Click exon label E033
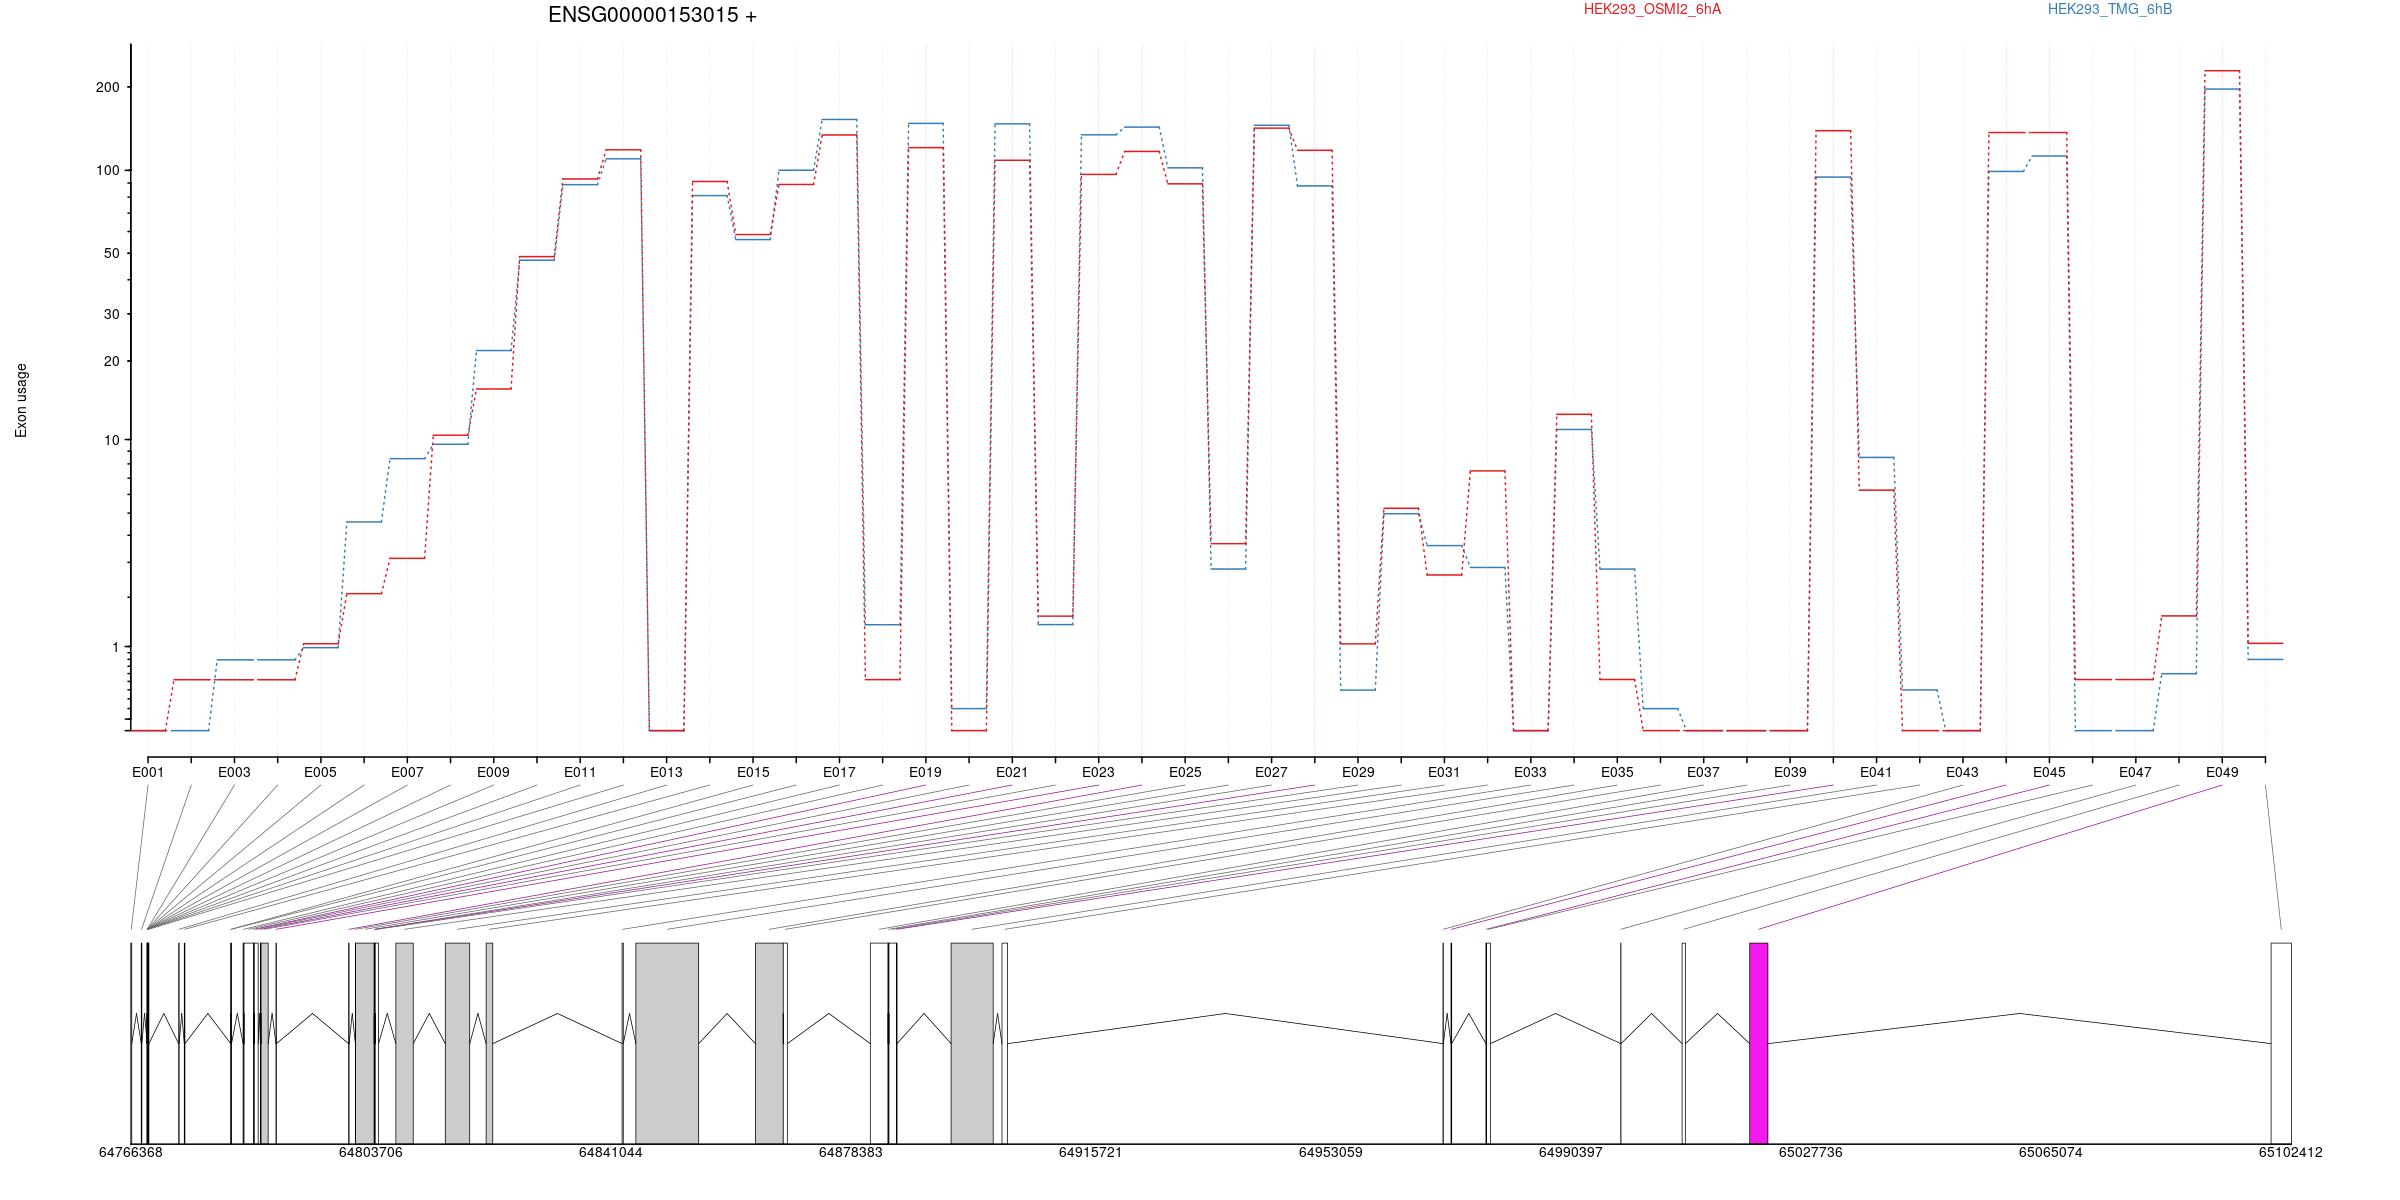This screenshot has height=1200, width=2400. (1530, 772)
